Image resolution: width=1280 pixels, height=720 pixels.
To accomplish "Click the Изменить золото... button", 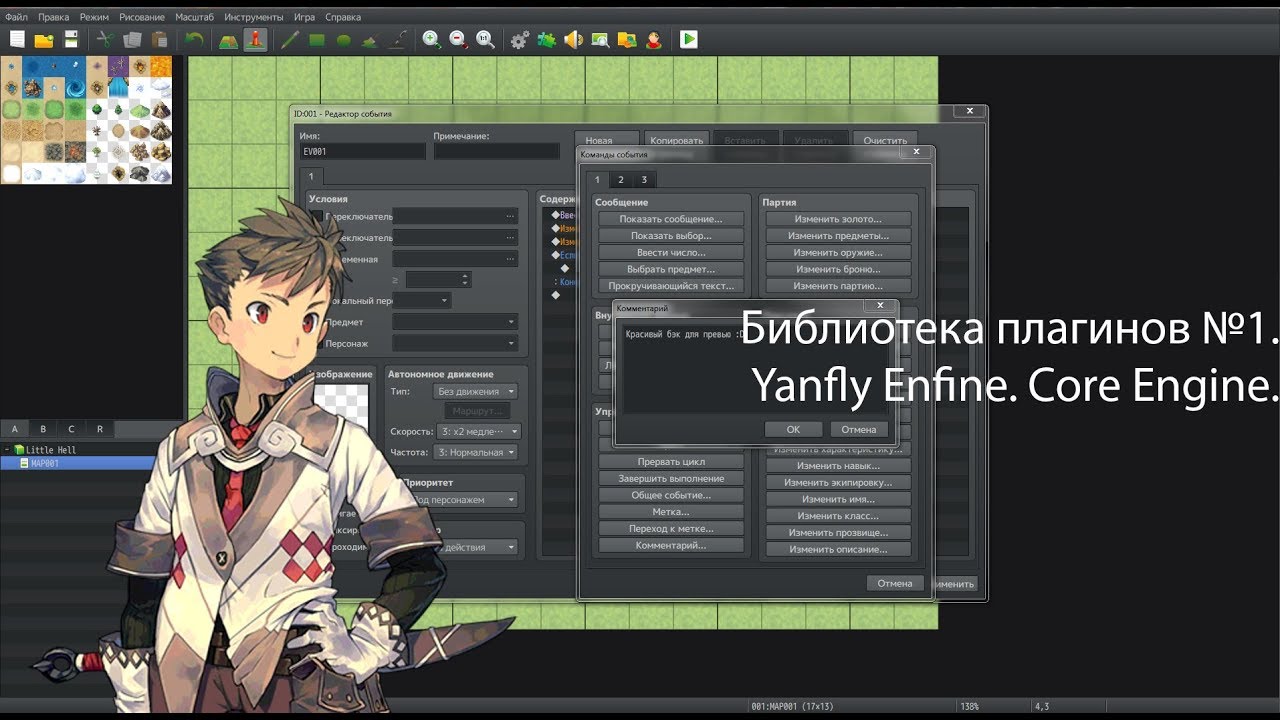I will [x=838, y=219].
